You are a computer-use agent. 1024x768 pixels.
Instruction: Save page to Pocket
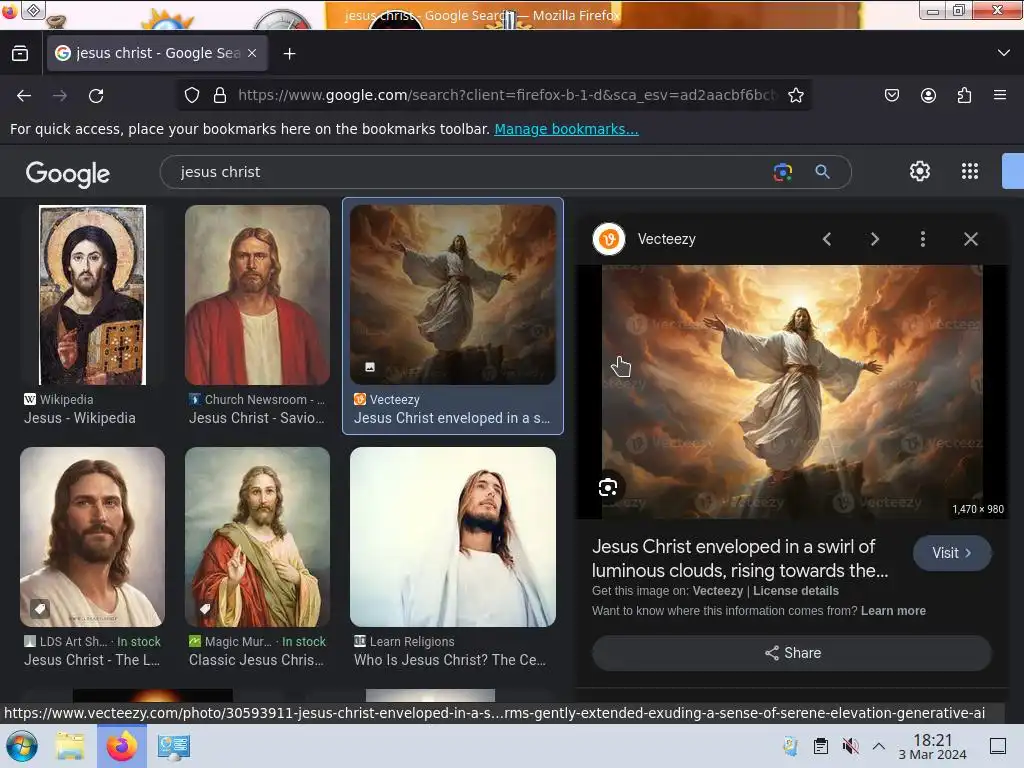[891, 95]
